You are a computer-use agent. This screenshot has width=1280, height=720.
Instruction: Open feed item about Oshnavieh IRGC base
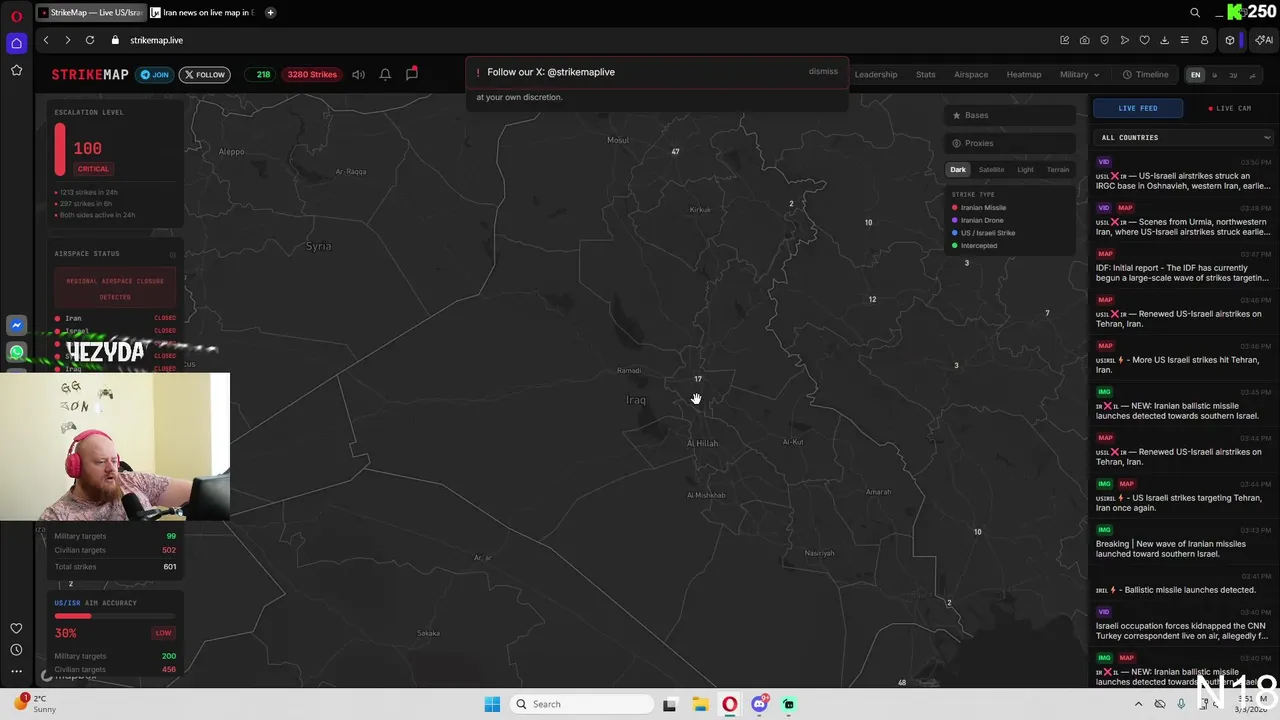(x=1183, y=175)
